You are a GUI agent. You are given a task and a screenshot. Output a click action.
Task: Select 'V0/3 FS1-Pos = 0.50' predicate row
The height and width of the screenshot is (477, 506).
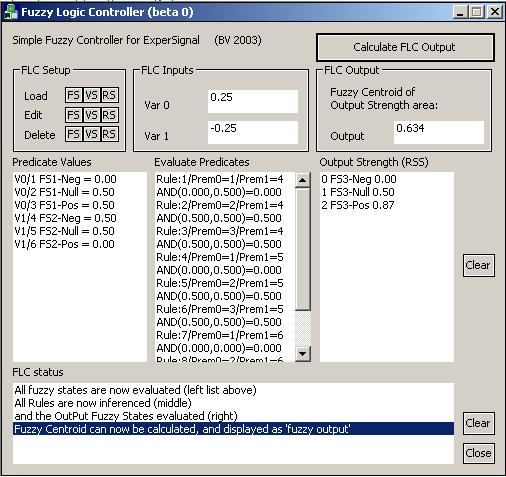click(80, 205)
